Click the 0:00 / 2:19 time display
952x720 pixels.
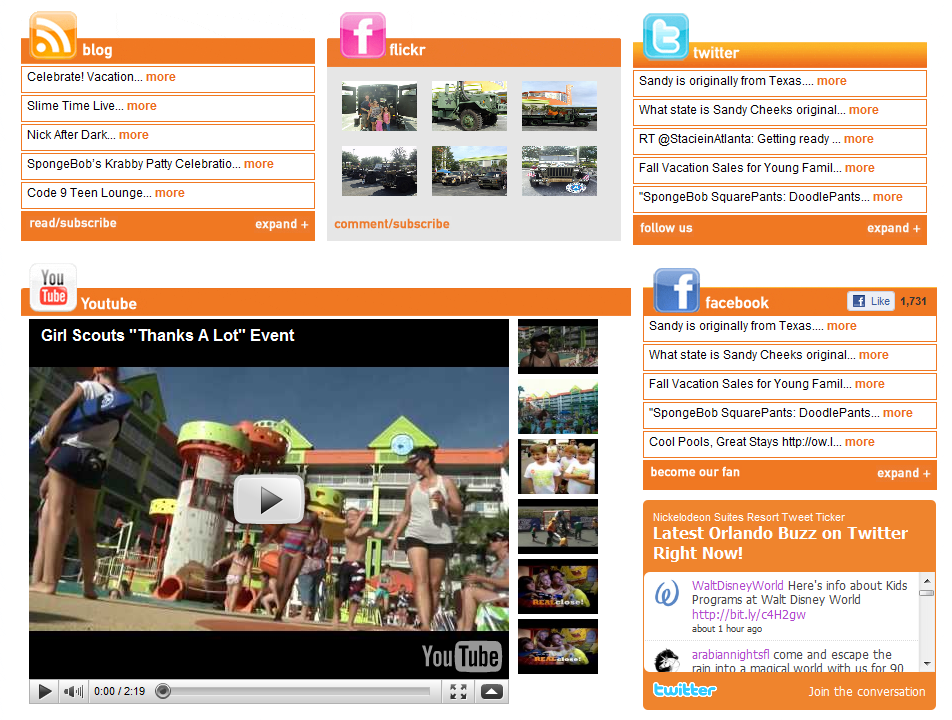pos(120,691)
